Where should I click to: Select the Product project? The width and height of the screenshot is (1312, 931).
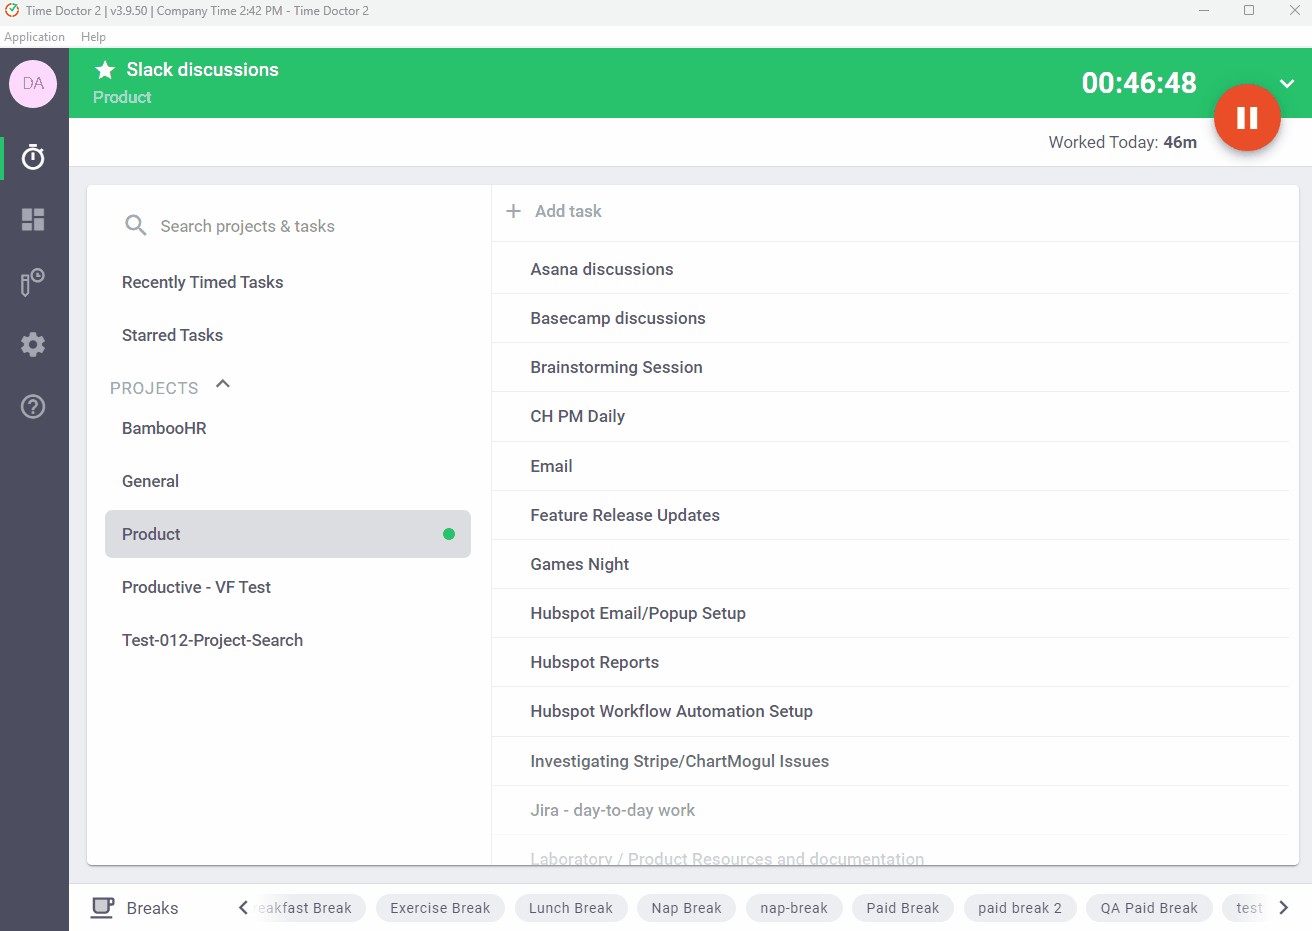pyautogui.click(x=288, y=534)
